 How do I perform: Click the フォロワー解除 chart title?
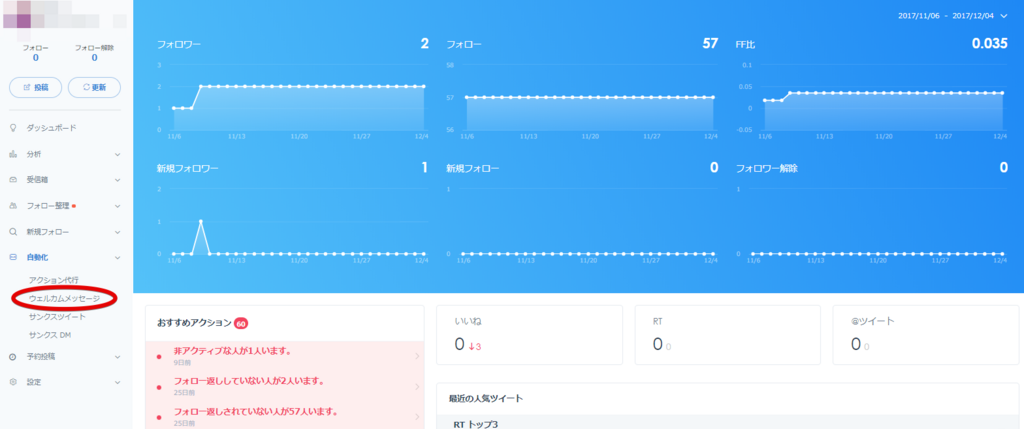[x=767, y=168]
